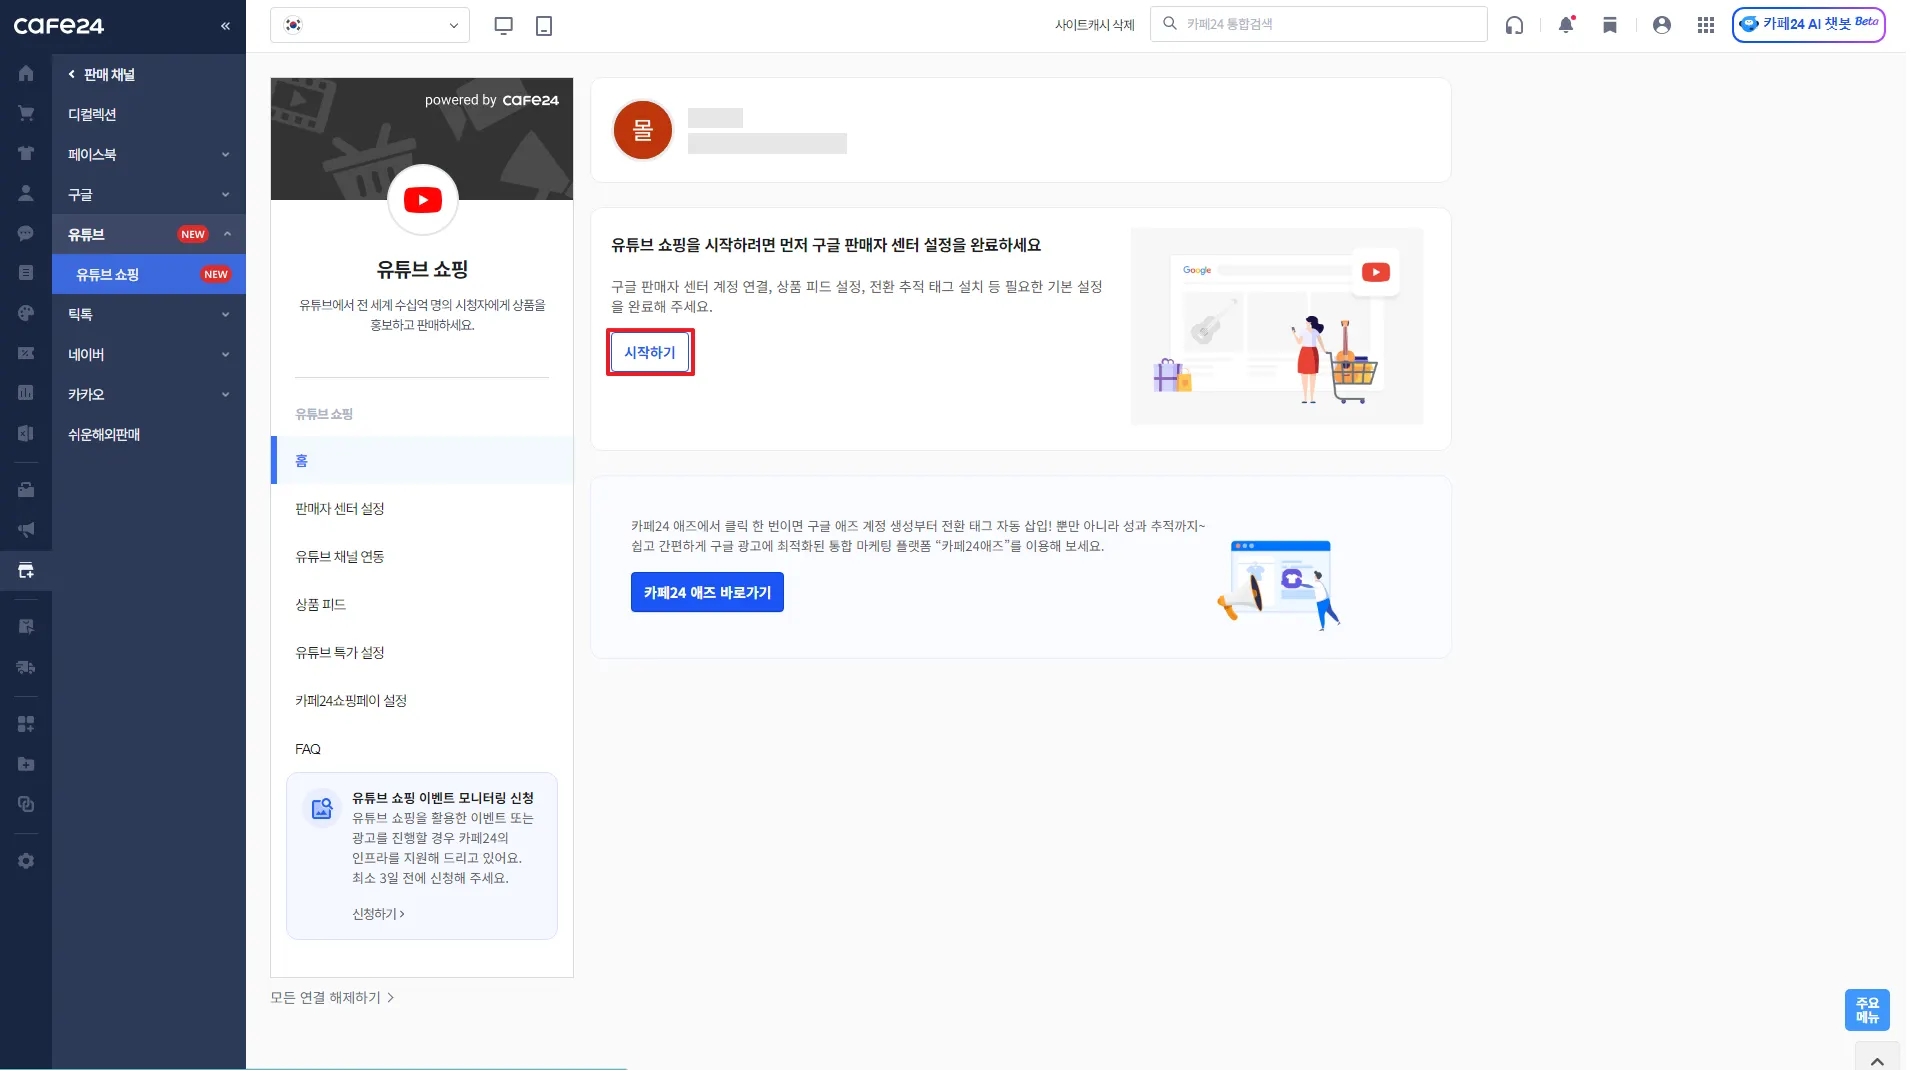Screen dimensions: 1915x1070
Task: Expand the 틱톡 menu
Action: click(149, 314)
